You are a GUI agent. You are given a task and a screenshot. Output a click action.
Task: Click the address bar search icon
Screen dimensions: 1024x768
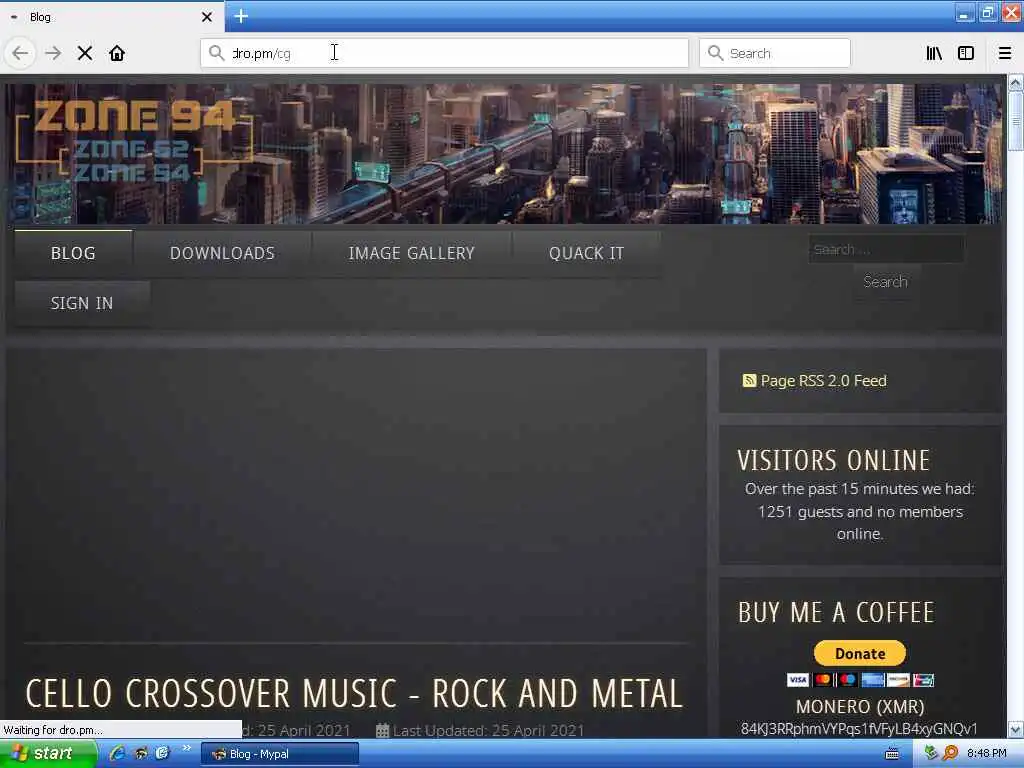pyautogui.click(x=216, y=52)
